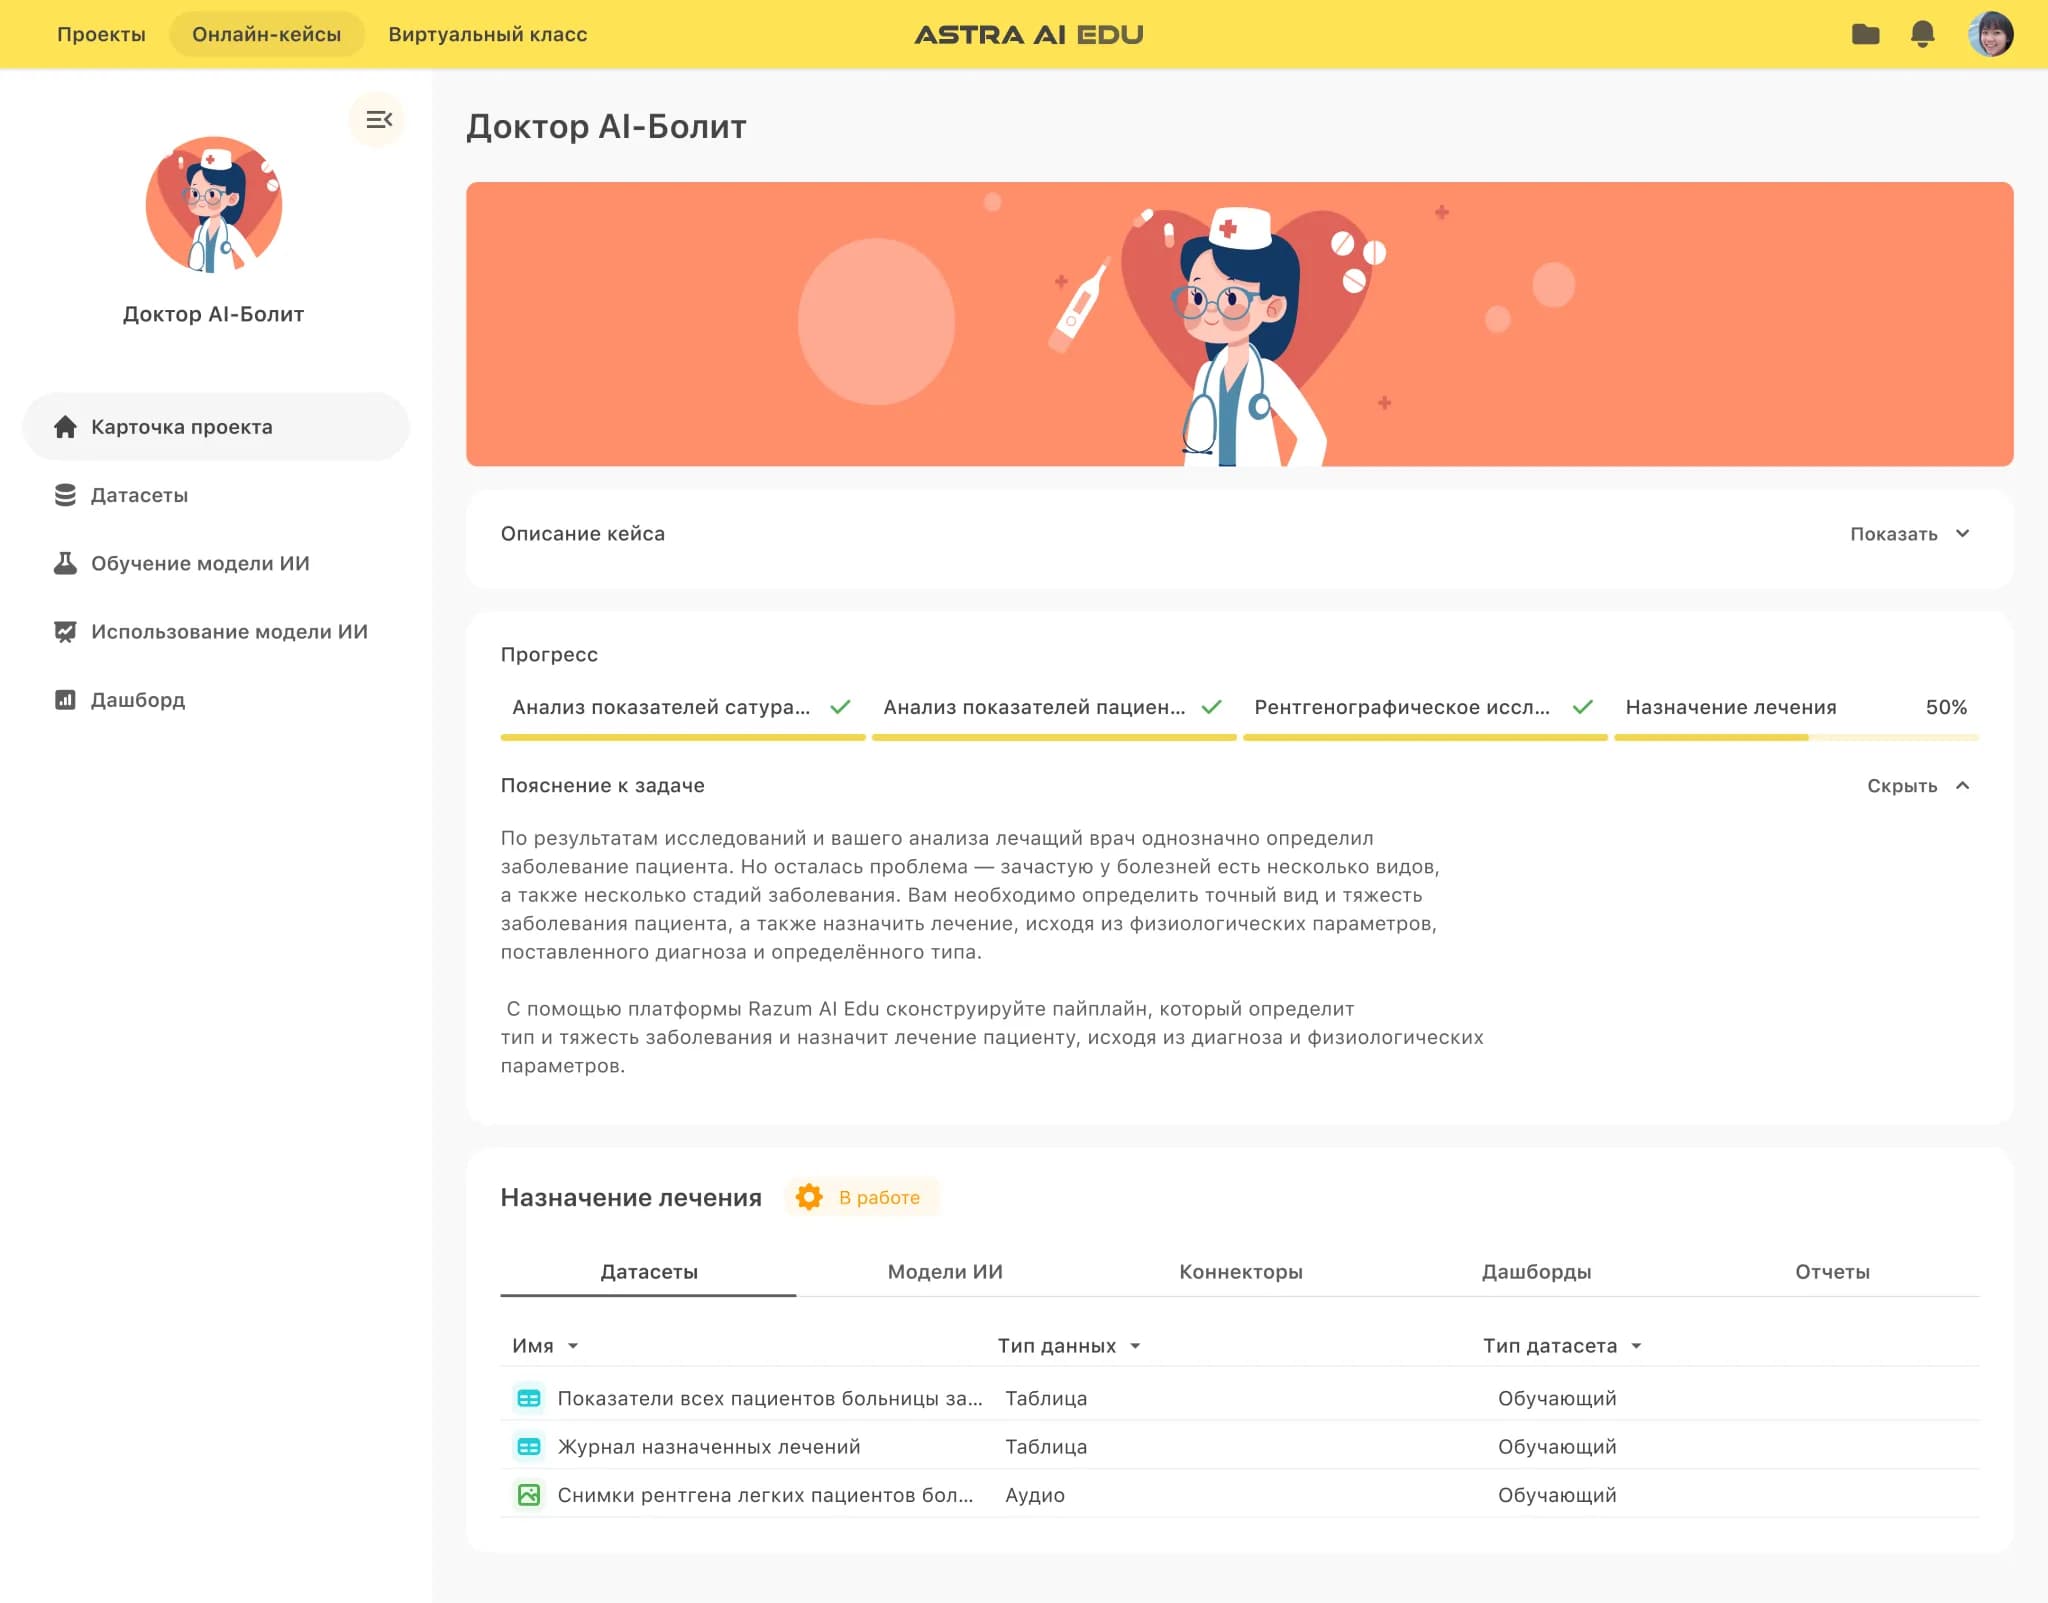2048x1603 pixels.
Task: Open the folder icon in header
Action: (1865, 34)
